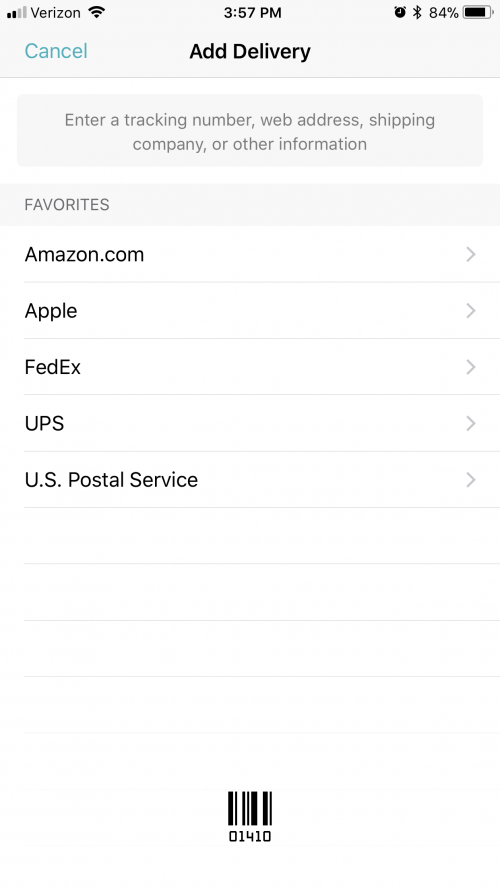
Task: Open UPS row chevron arrow
Action: click(471, 424)
